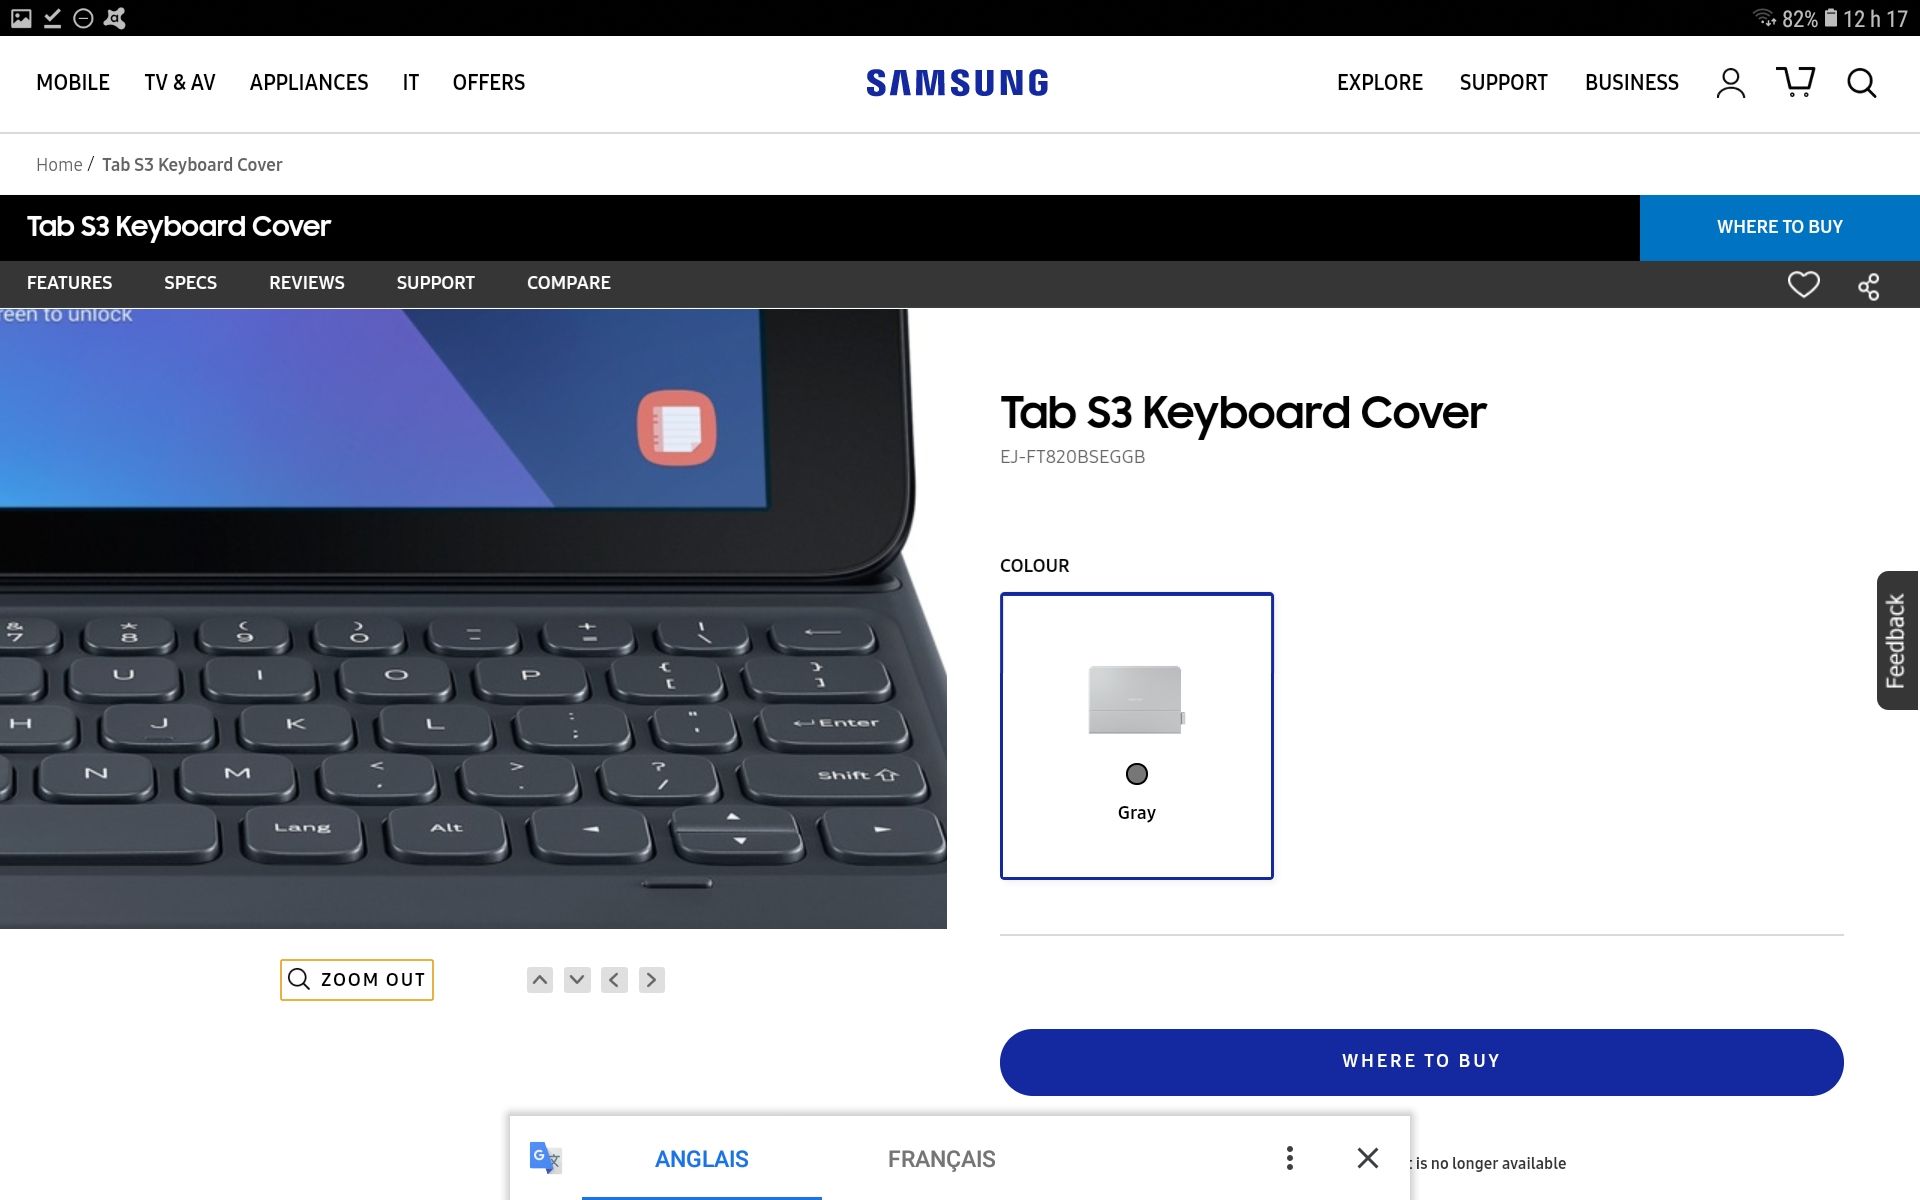Switch translation to Français
This screenshot has height=1200, width=1920.
click(941, 1159)
